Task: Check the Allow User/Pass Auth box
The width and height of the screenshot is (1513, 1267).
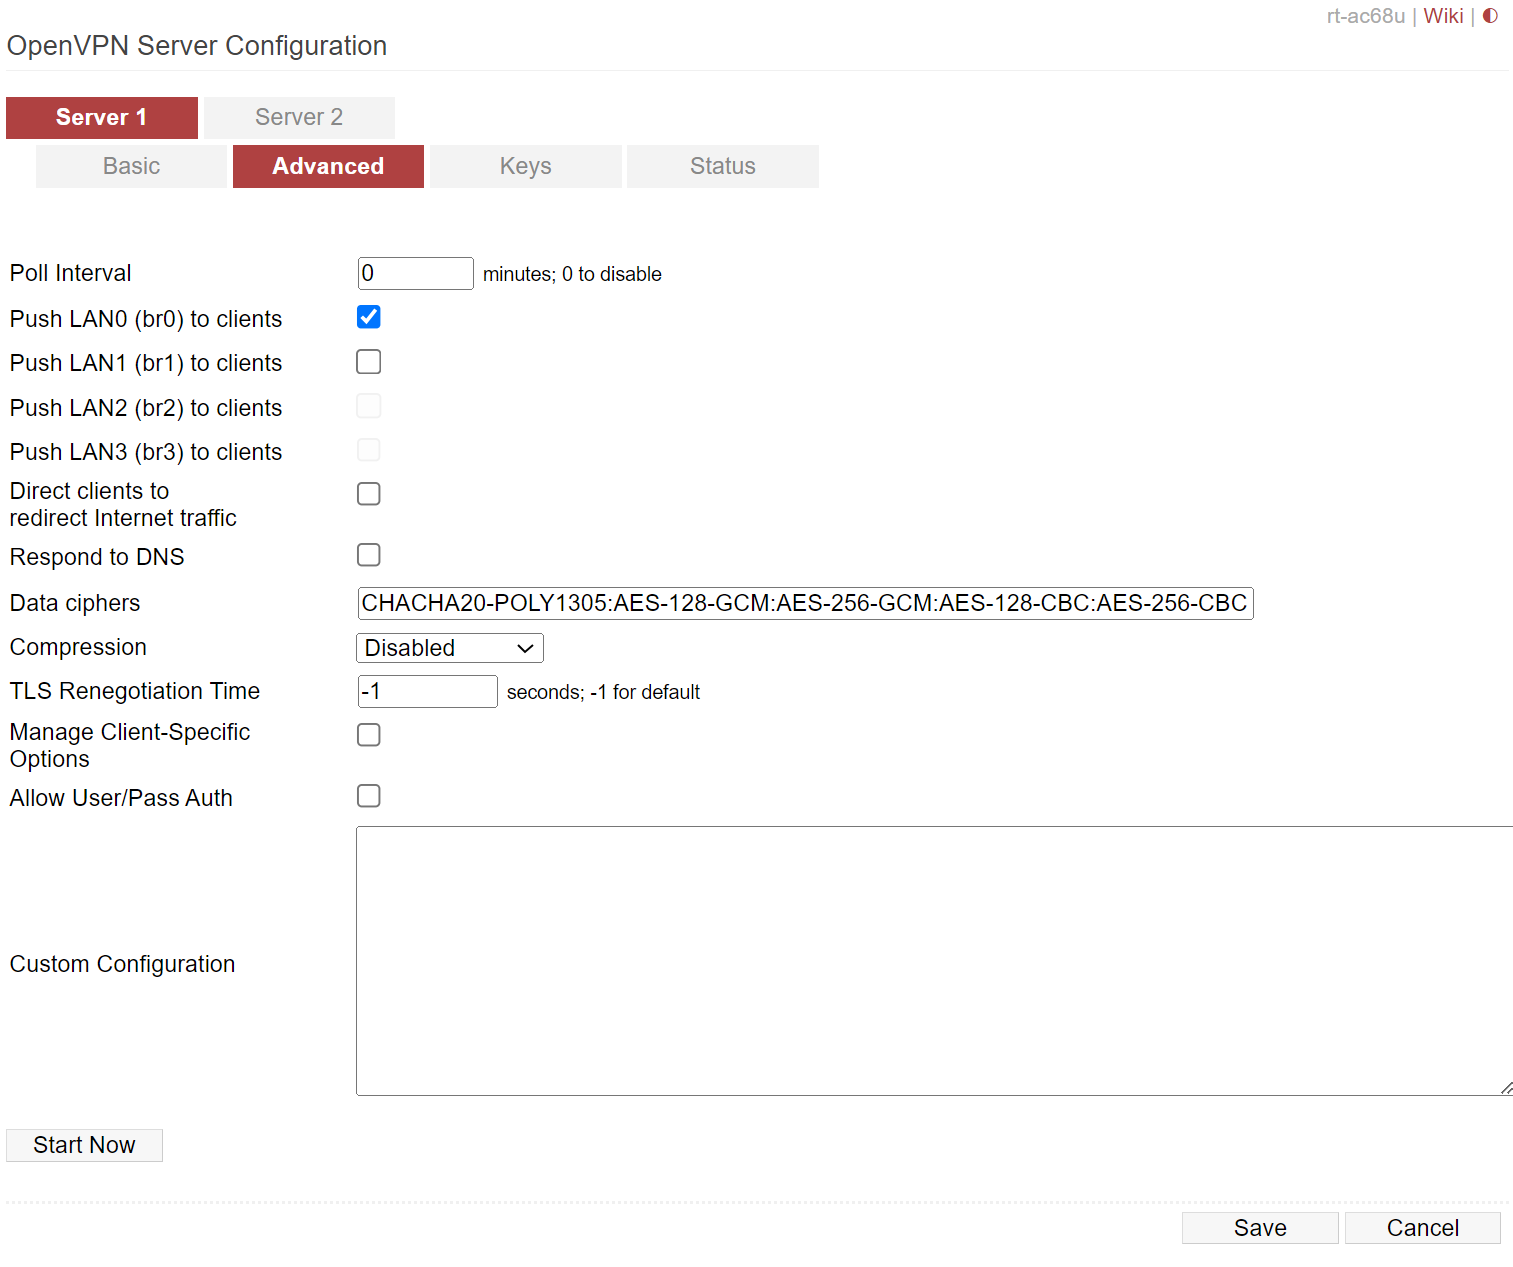Action: 369,796
